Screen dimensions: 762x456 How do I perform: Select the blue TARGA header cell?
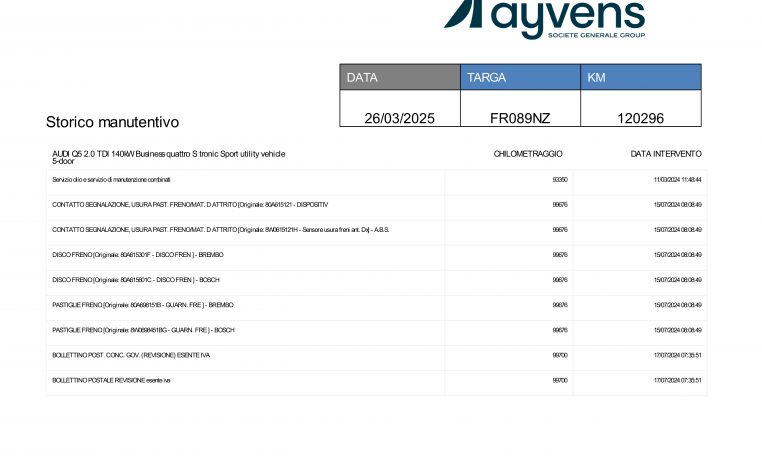coord(520,77)
